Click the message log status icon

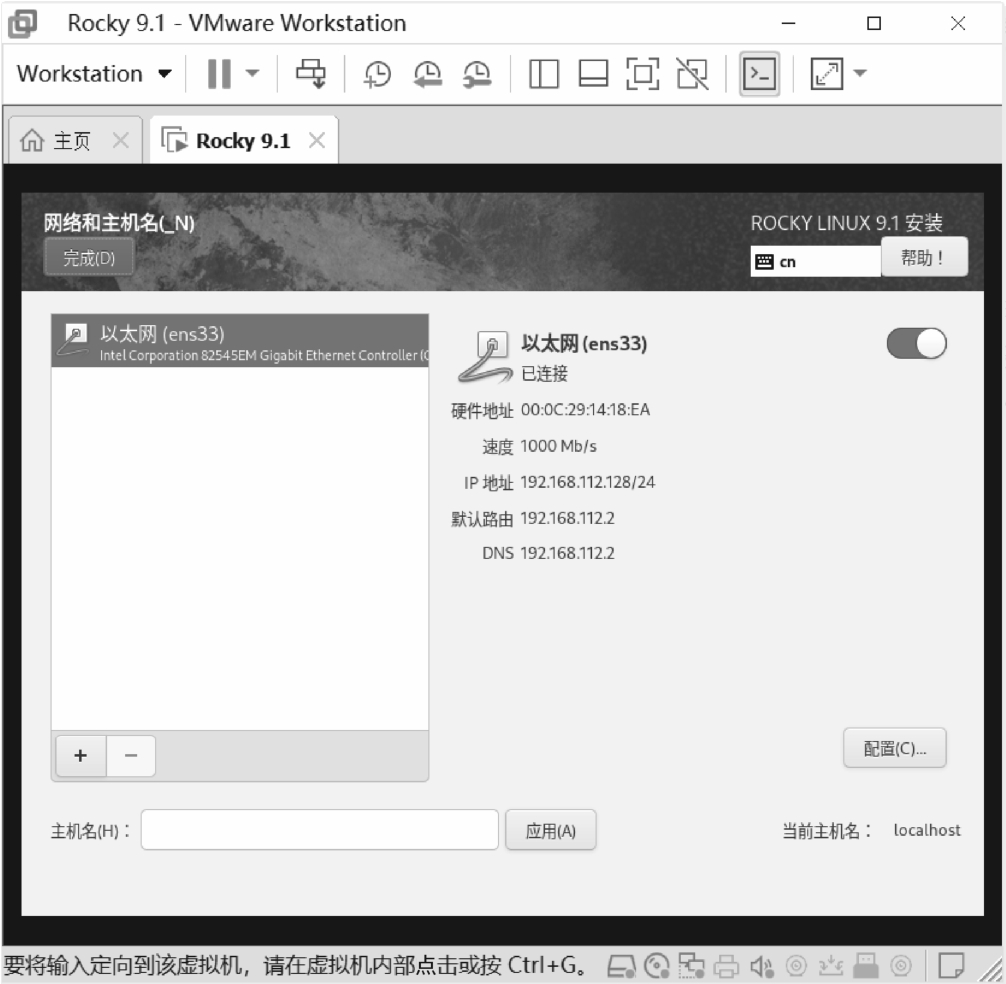[x=950, y=965]
